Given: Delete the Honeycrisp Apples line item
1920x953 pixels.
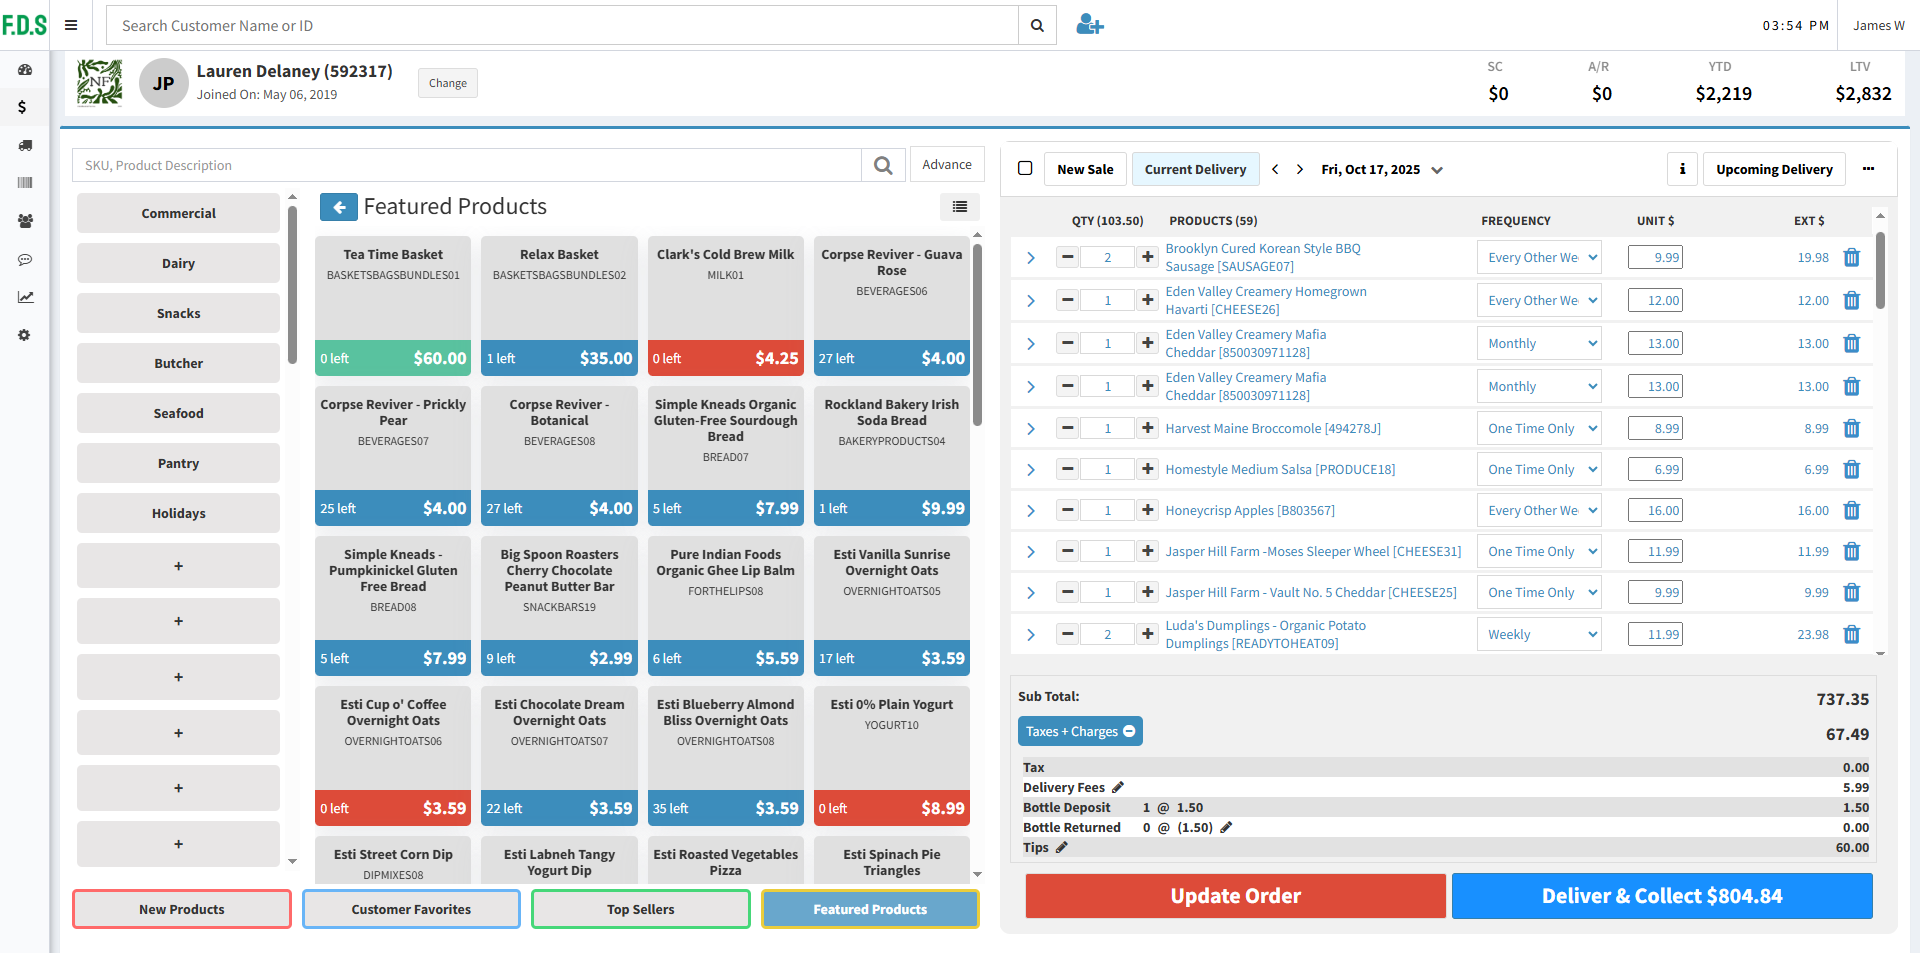Looking at the screenshot, I should tap(1851, 511).
